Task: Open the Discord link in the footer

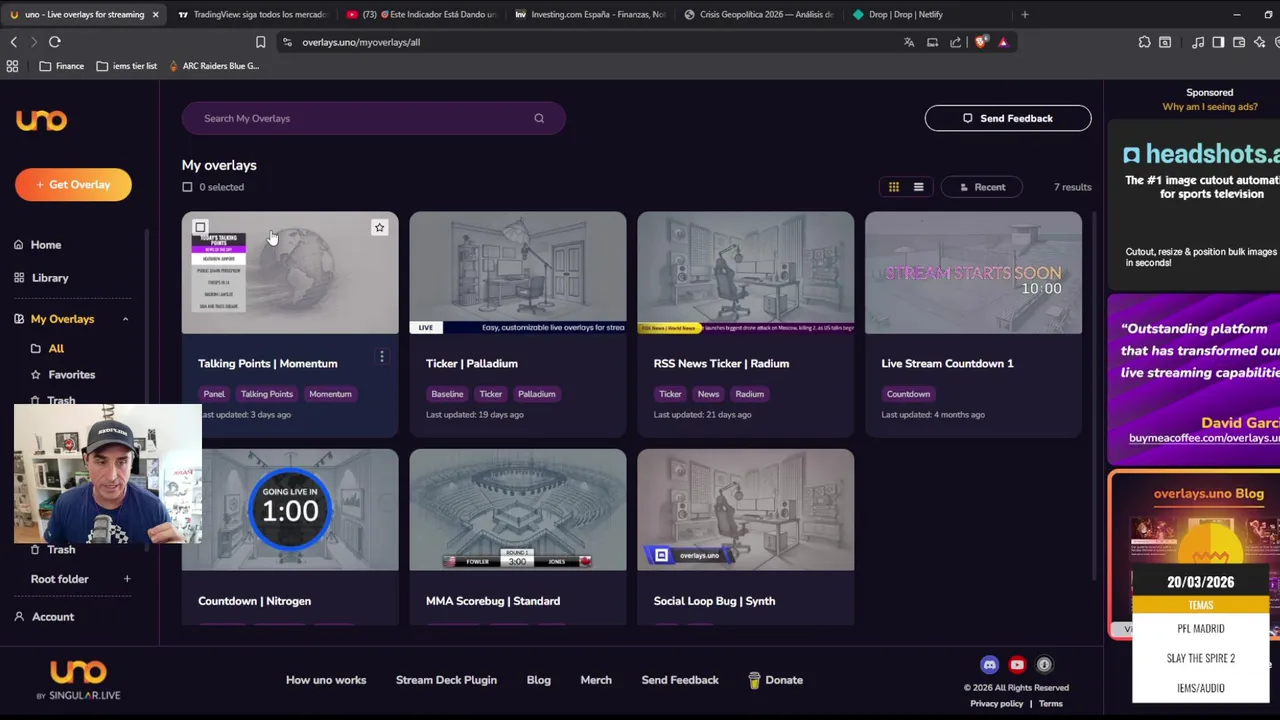Action: pos(990,665)
